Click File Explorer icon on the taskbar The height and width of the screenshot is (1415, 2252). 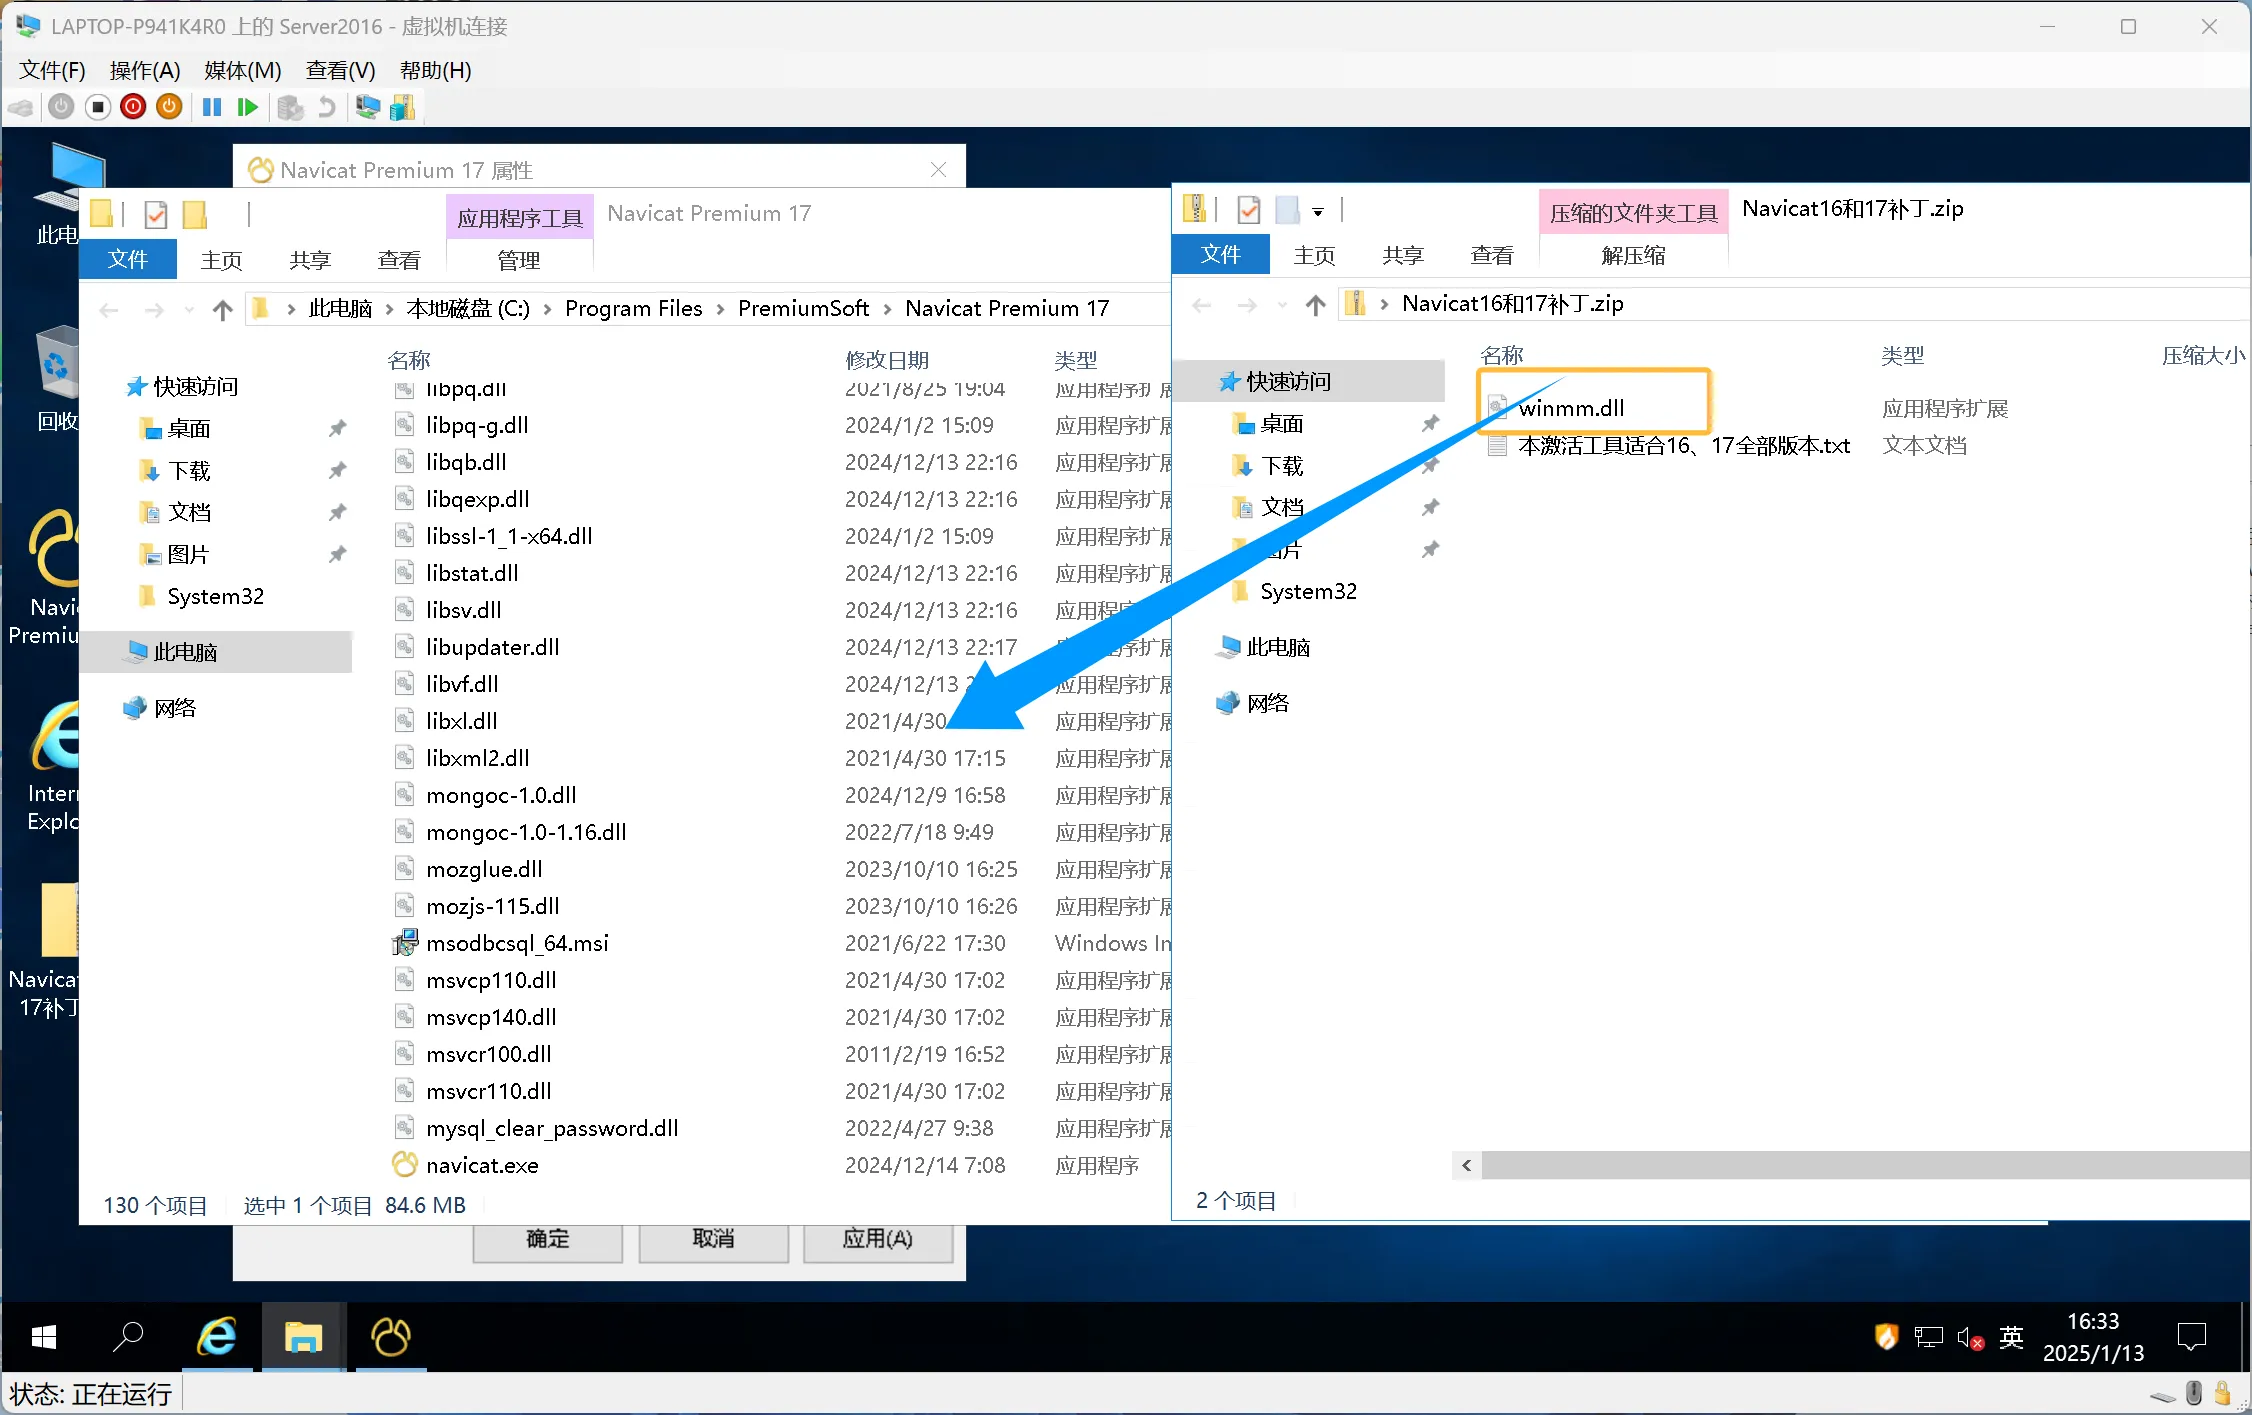tap(303, 1337)
